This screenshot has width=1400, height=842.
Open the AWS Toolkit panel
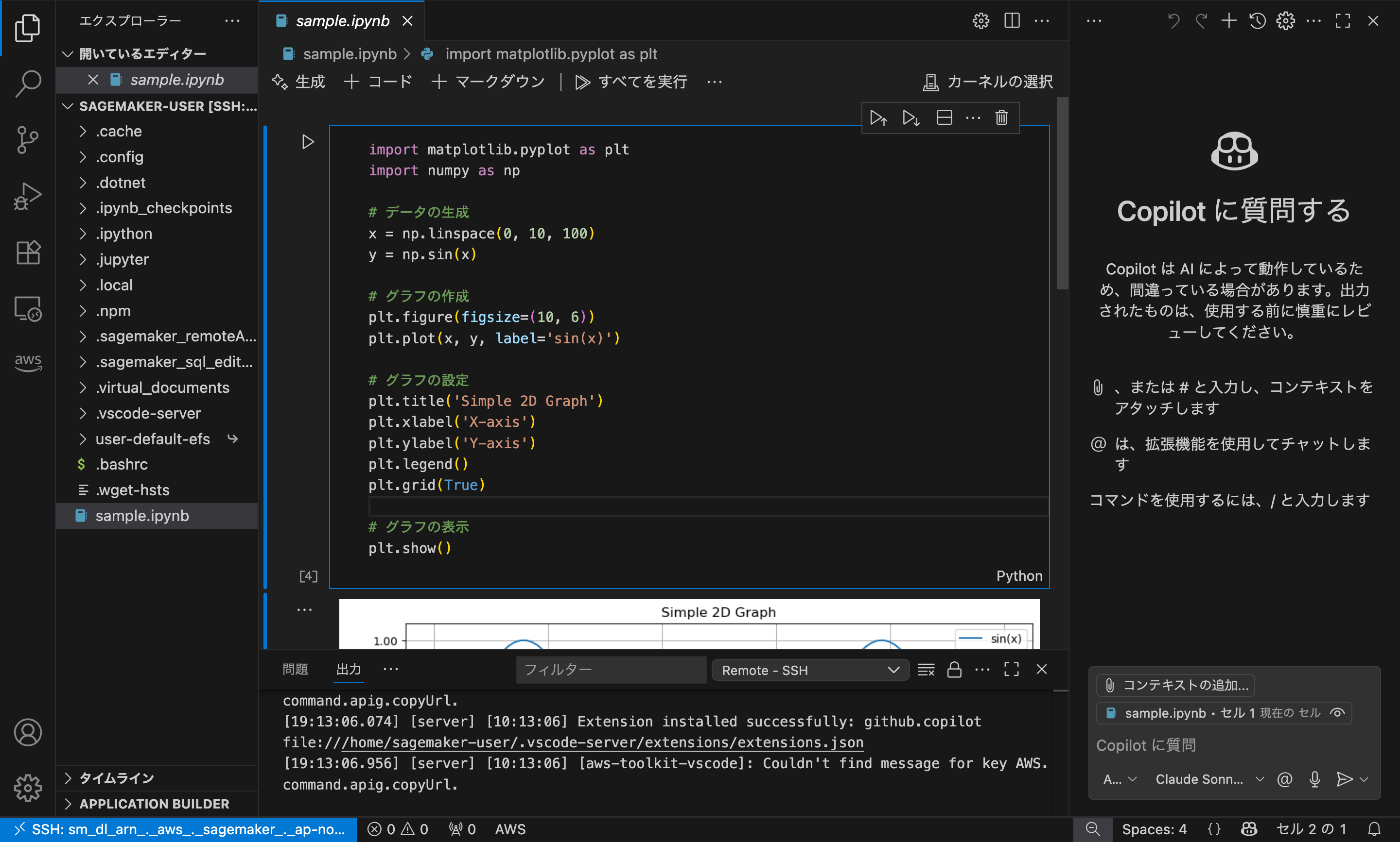click(x=28, y=362)
